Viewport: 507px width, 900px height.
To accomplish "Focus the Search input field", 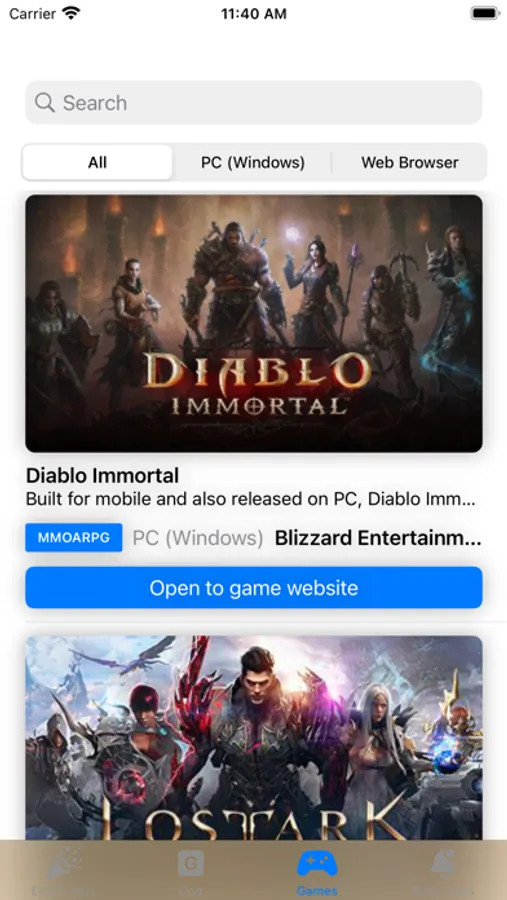I will point(254,103).
